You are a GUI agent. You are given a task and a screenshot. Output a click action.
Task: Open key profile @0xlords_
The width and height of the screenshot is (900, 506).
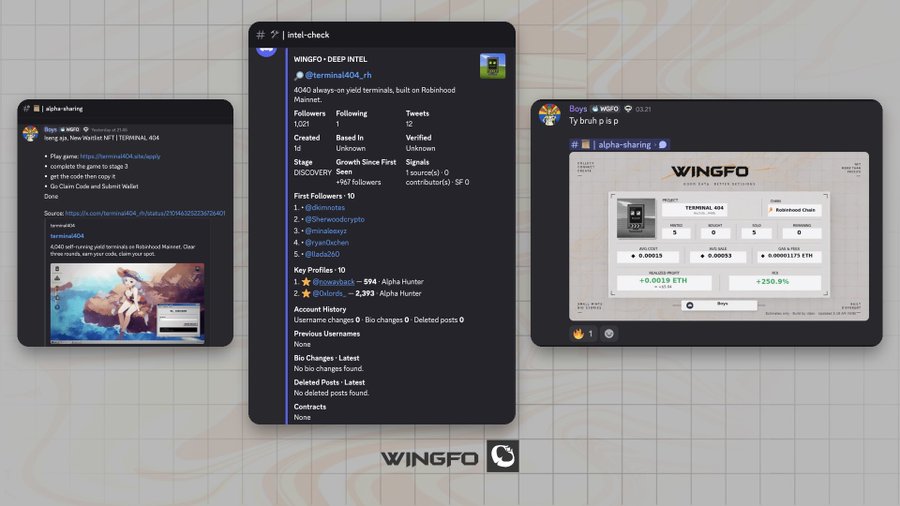coord(329,293)
